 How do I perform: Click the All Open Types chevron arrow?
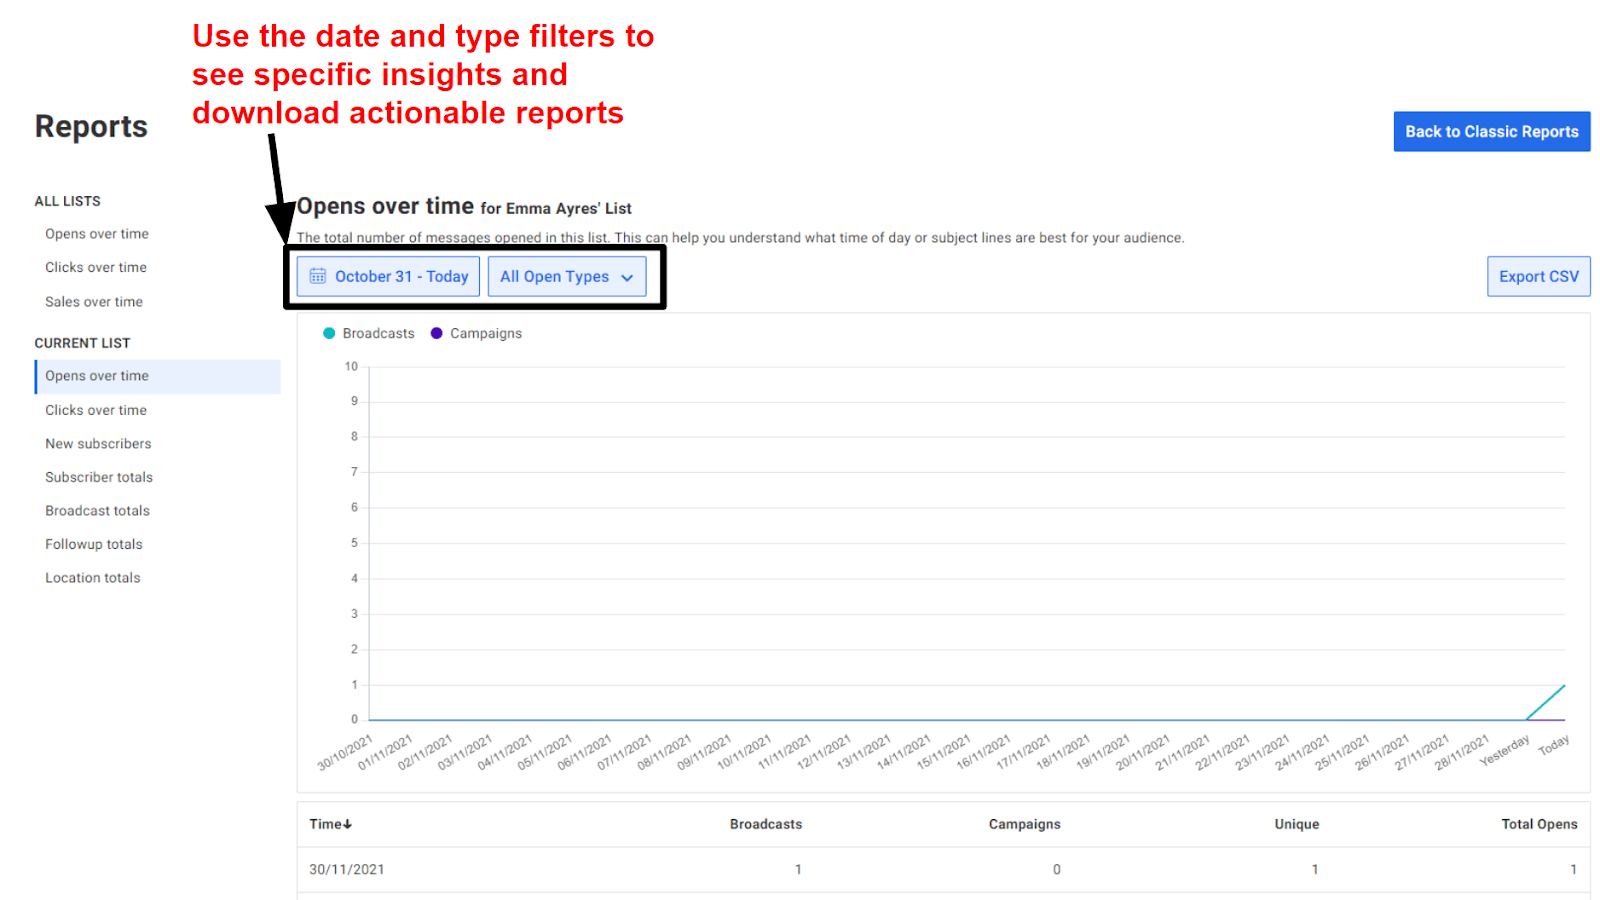pos(627,278)
